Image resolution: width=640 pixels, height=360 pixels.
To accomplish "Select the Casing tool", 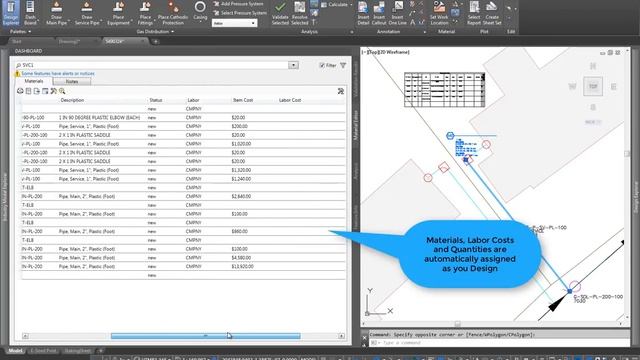I will tap(200, 11).
